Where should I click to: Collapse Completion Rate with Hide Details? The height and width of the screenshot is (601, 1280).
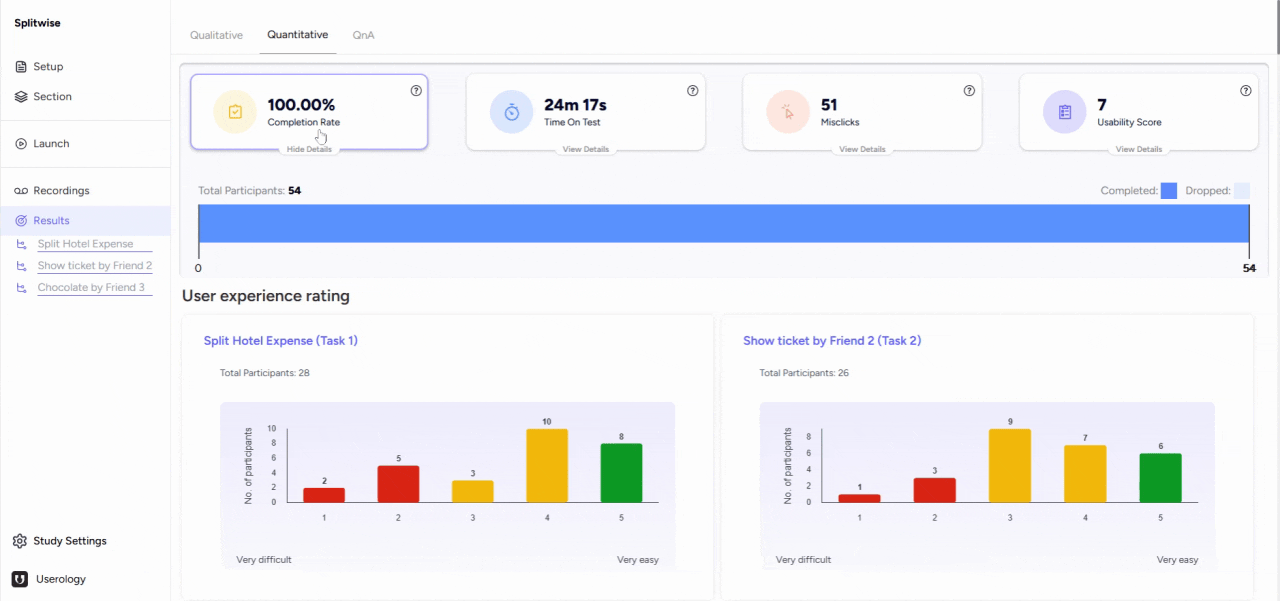[309, 149]
